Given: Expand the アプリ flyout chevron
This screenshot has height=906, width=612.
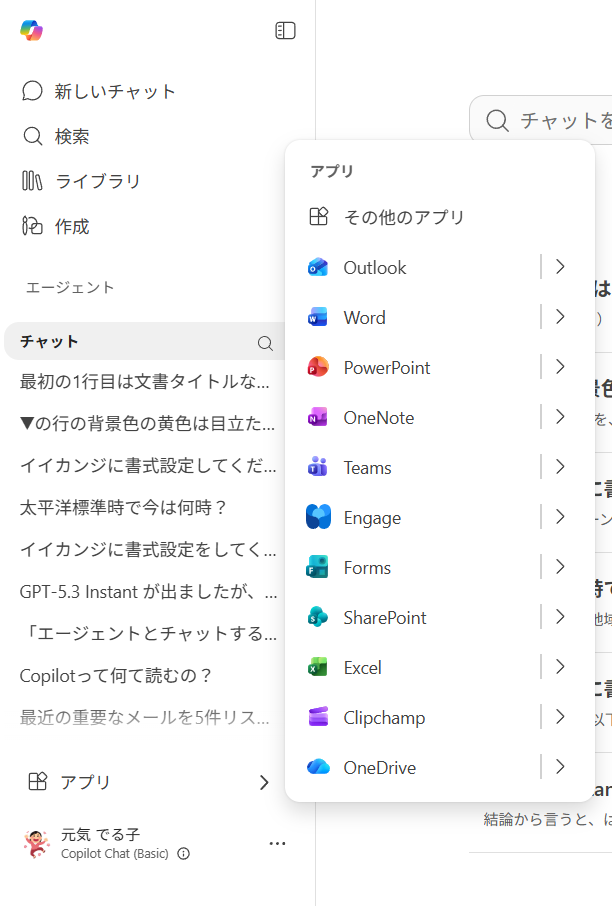Looking at the screenshot, I should click(264, 782).
